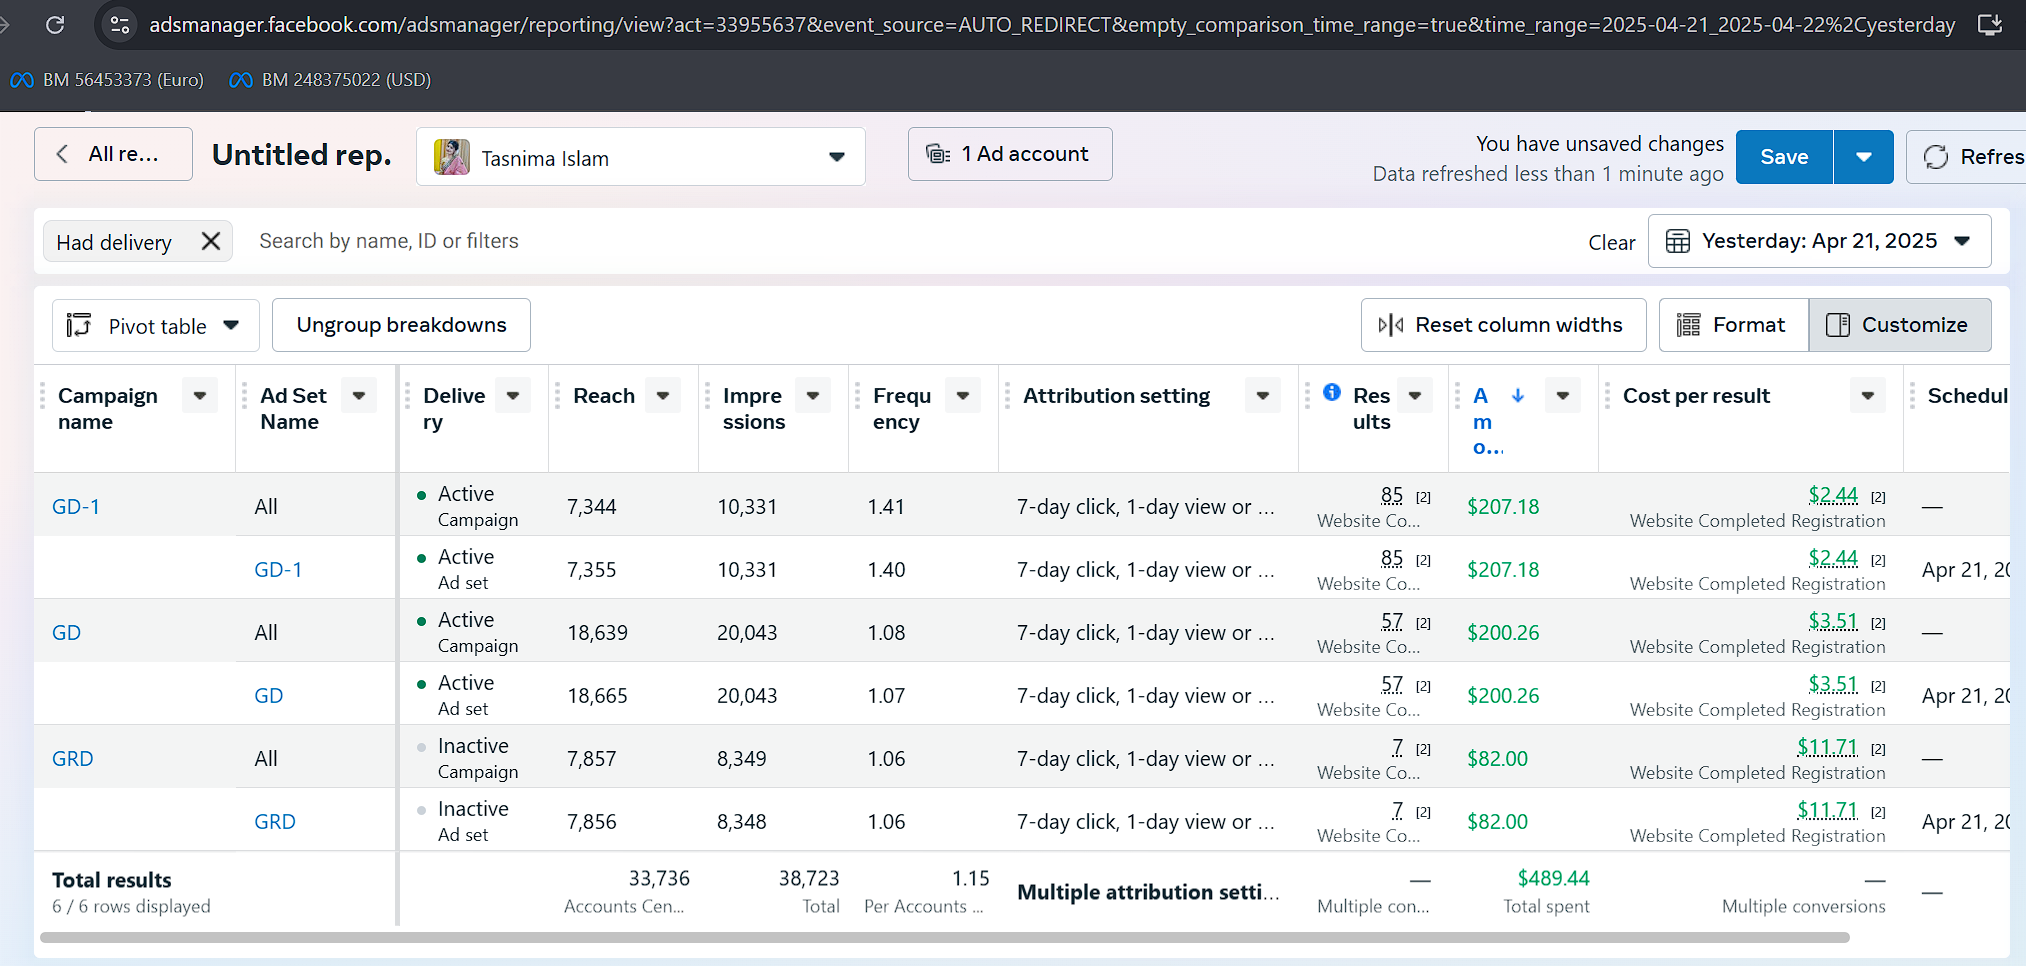Toggle the Customize panel

click(x=1899, y=325)
